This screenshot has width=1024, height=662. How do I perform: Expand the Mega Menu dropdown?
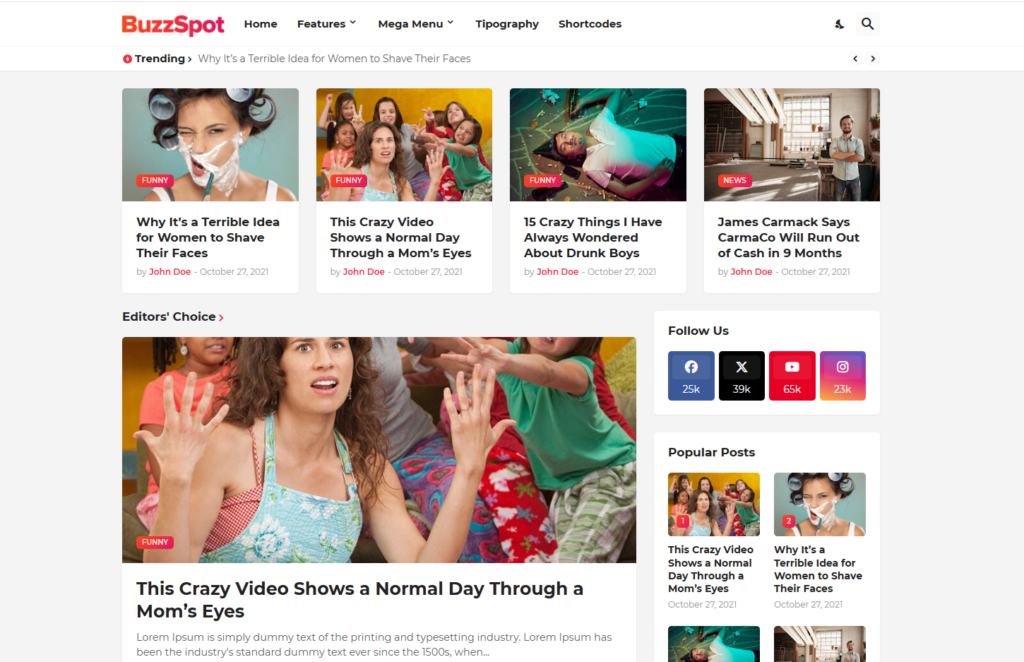pyautogui.click(x=415, y=24)
